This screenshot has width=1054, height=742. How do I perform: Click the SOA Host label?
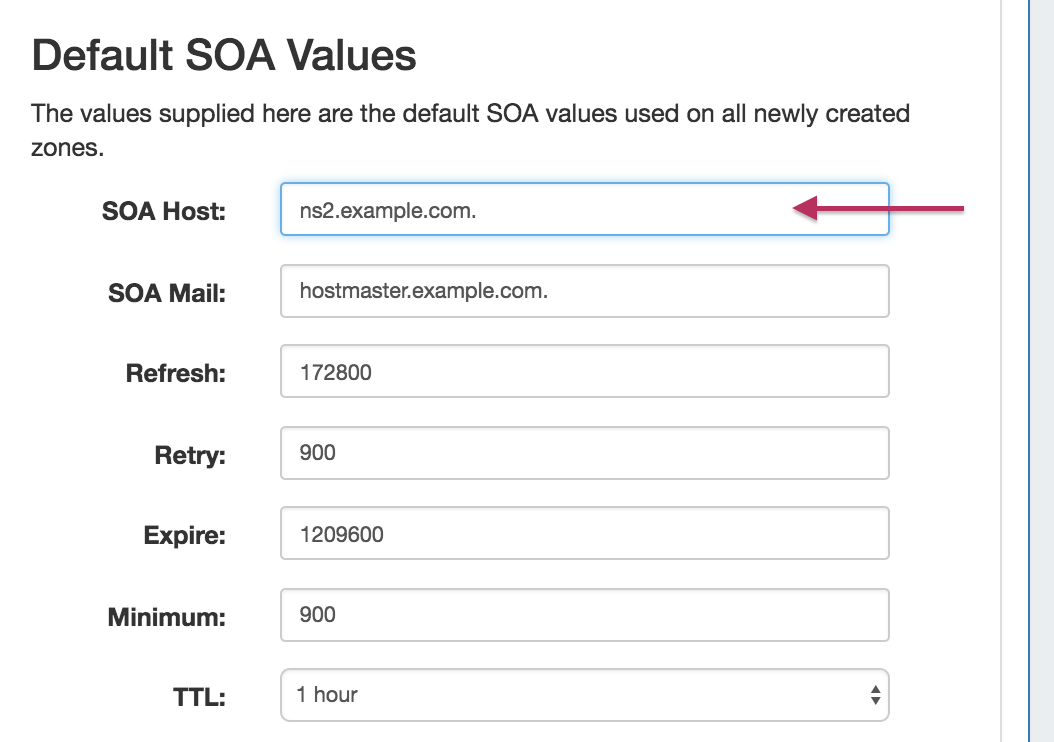[x=163, y=211]
